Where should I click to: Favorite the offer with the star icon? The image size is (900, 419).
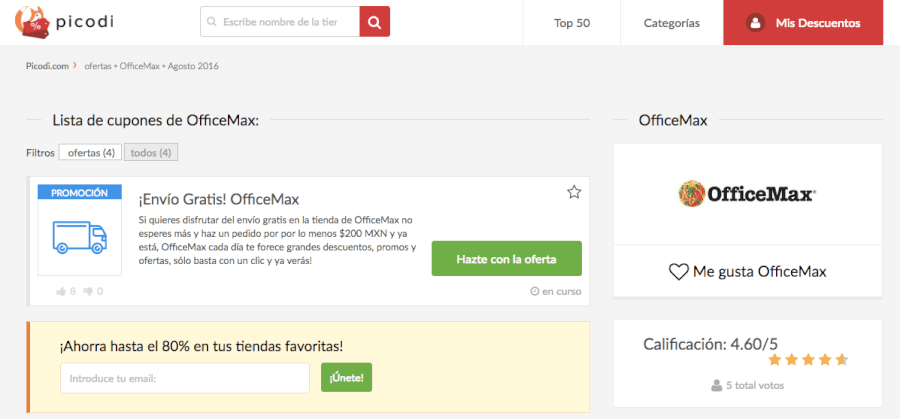pos(574,192)
